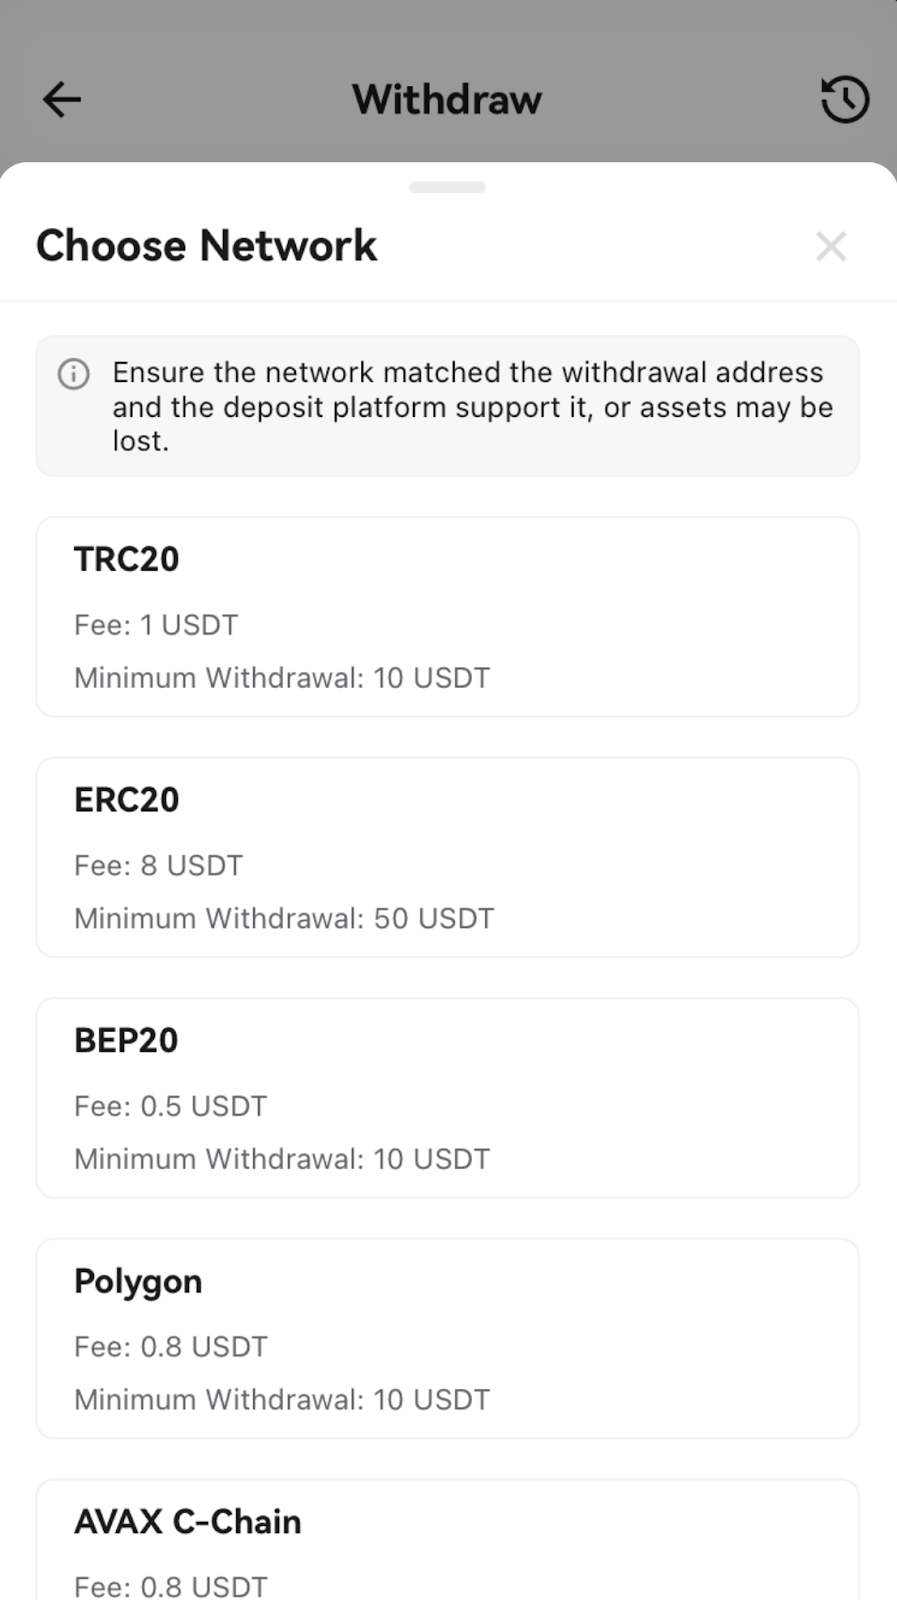Open withdrawal history clock icon
Viewport: 897px width, 1600px height.
(x=845, y=99)
